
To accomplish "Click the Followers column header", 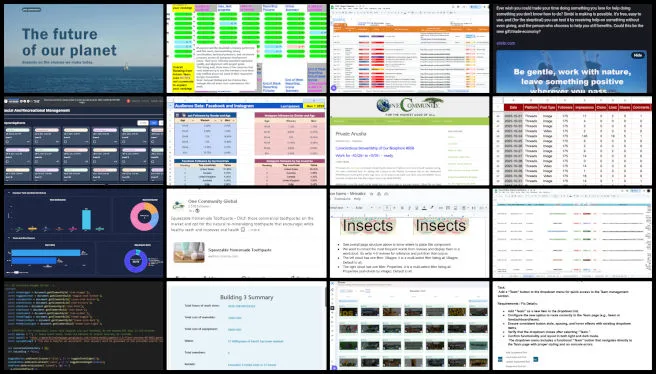I will [565, 108].
